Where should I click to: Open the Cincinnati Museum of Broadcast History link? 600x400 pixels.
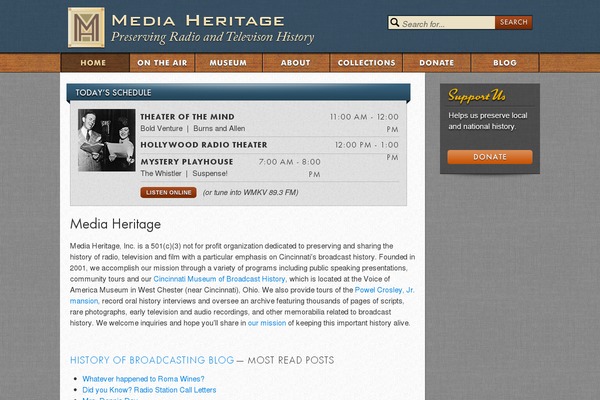pyautogui.click(x=219, y=279)
